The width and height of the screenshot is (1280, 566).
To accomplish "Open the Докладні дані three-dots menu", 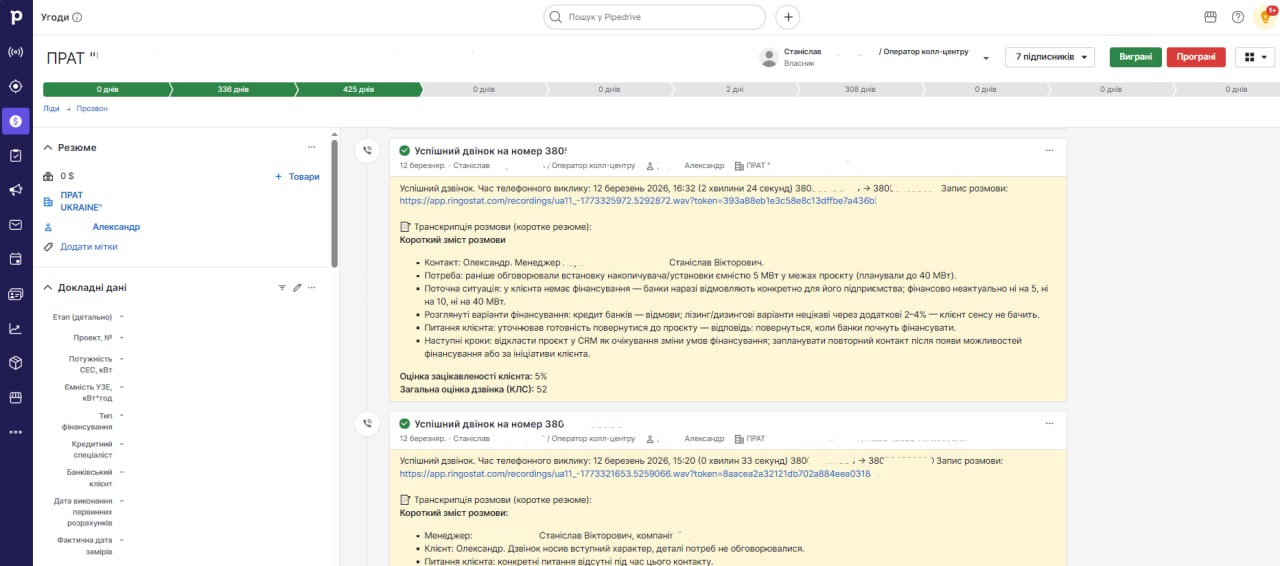I will coord(312,287).
